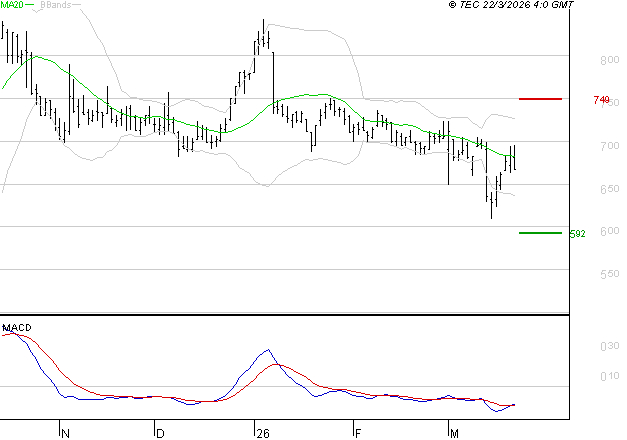This screenshot has width=627, height=440.
Task: Click the TEC copyright timestamp text
Action: pyautogui.click(x=511, y=5)
